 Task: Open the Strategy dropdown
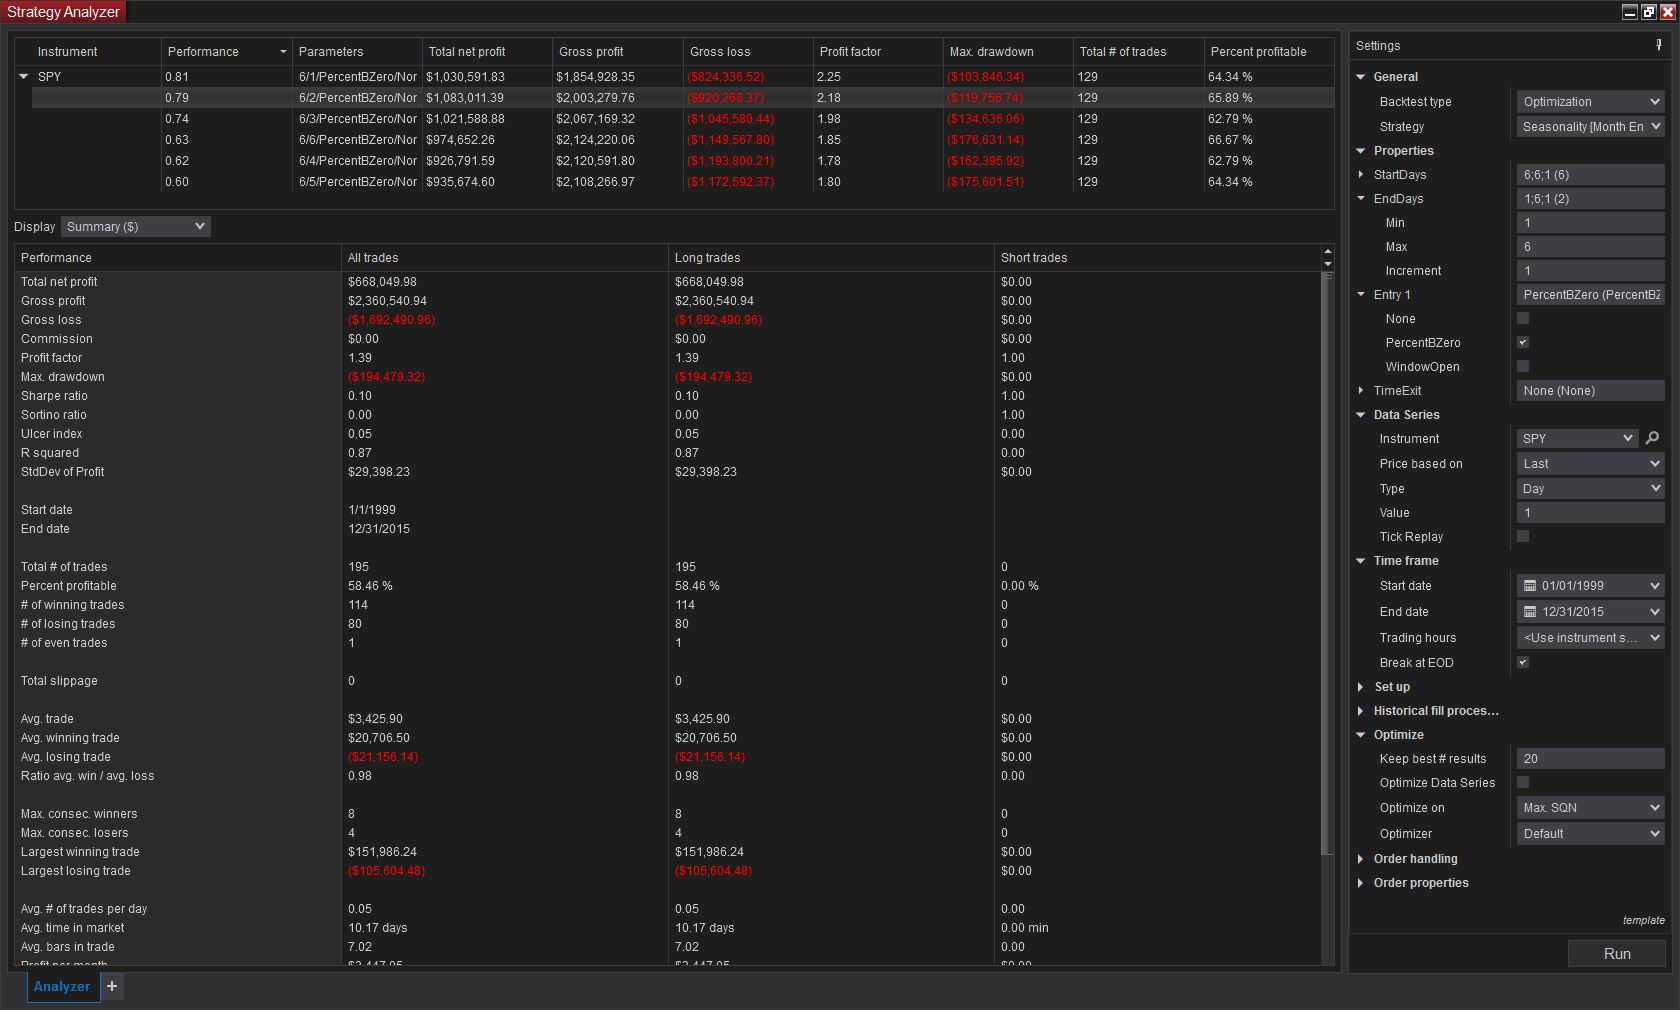click(x=1591, y=127)
